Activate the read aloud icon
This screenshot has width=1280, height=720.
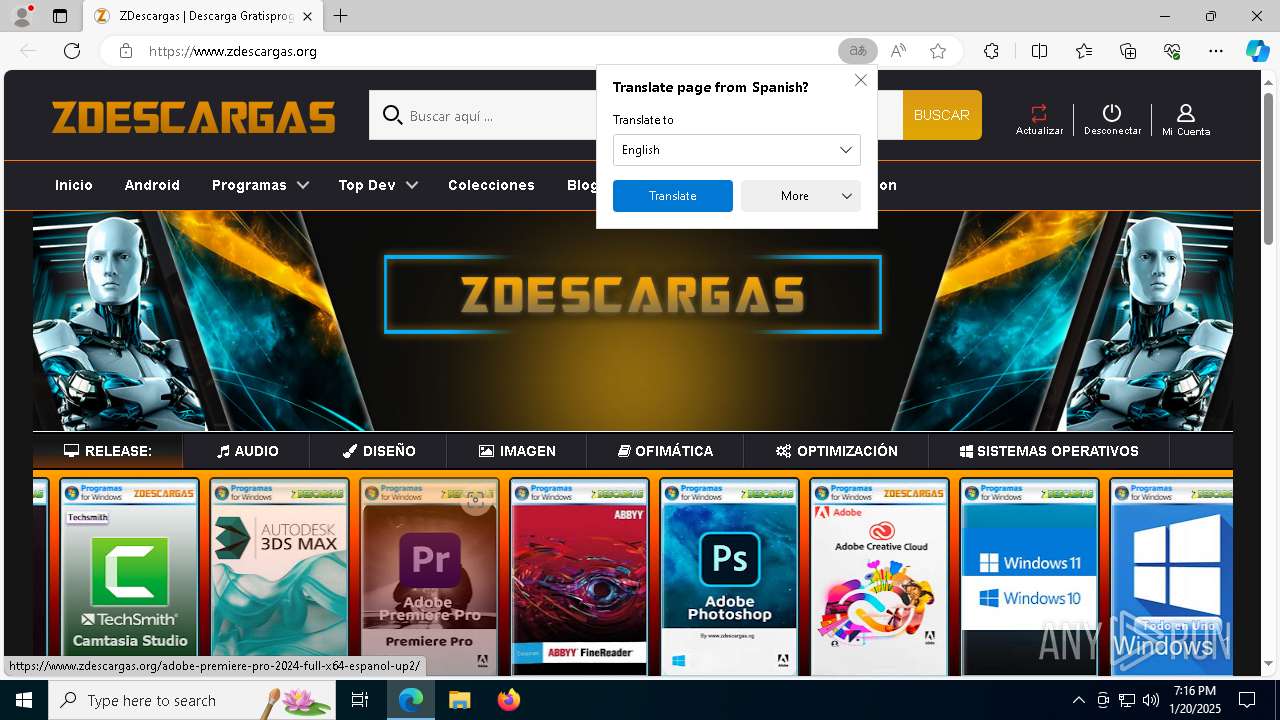pos(898,51)
